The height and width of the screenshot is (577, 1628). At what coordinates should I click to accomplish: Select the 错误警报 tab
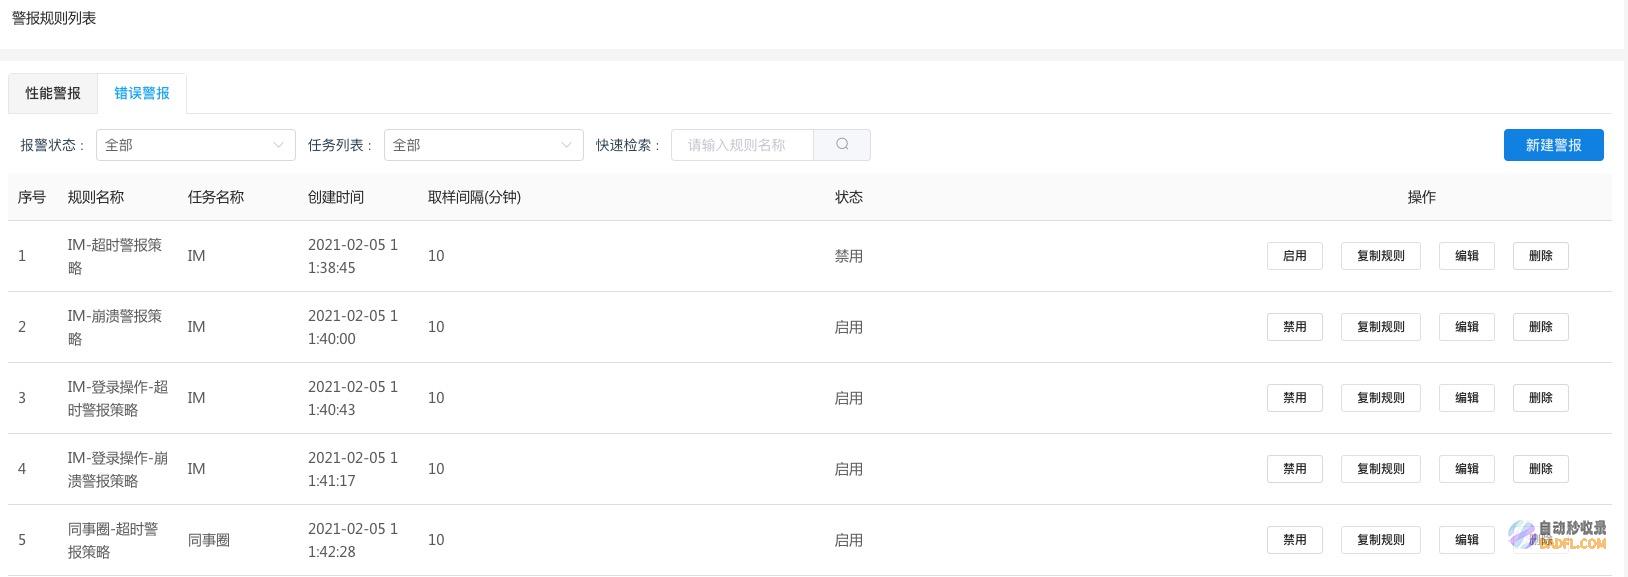(x=142, y=93)
